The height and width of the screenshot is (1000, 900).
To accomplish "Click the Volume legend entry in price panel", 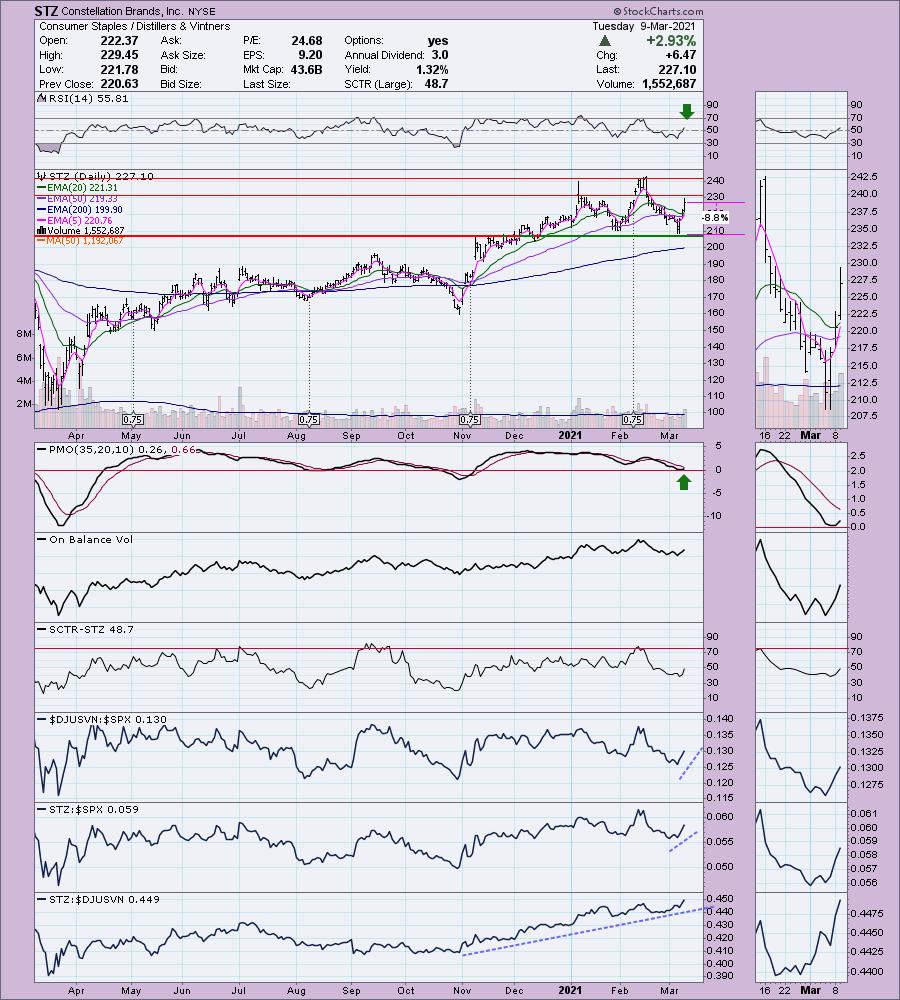I will click(x=86, y=230).
